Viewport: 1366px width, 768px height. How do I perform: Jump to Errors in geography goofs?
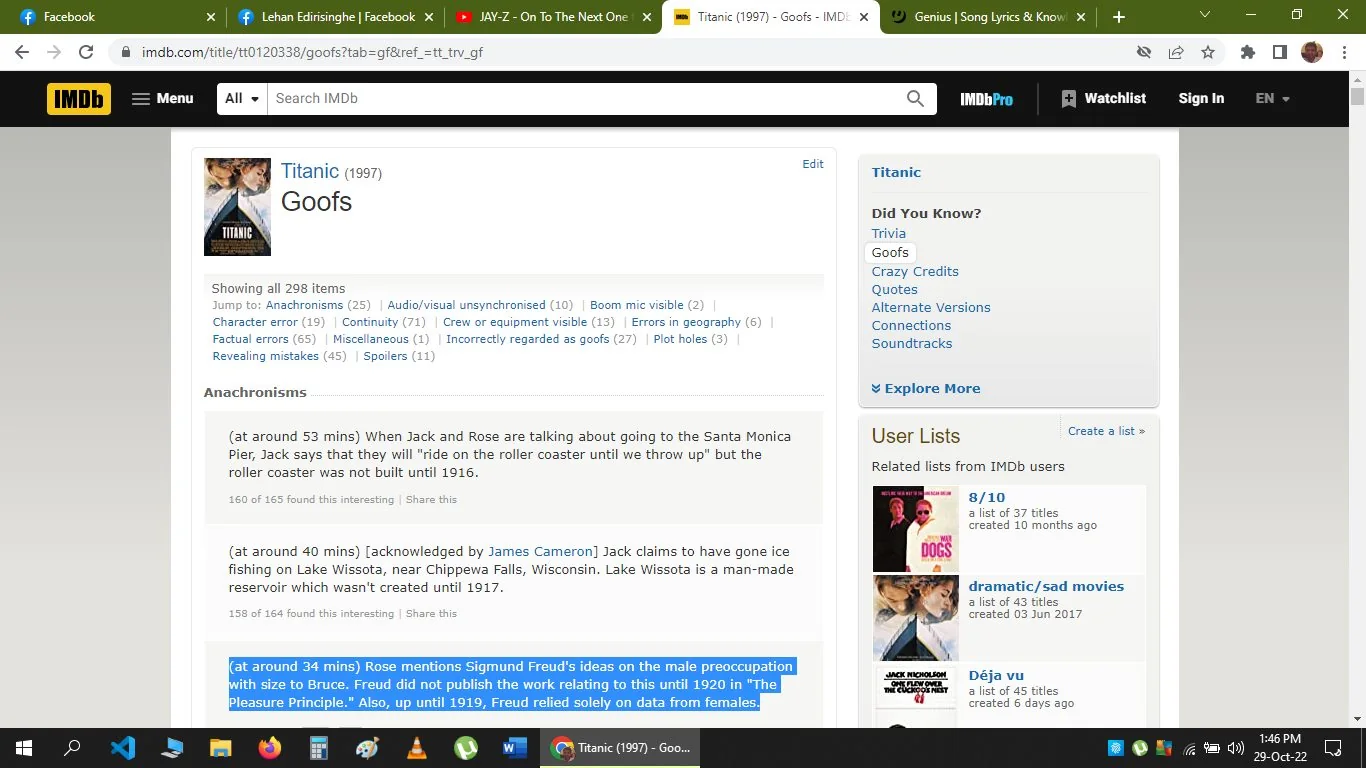(x=686, y=322)
